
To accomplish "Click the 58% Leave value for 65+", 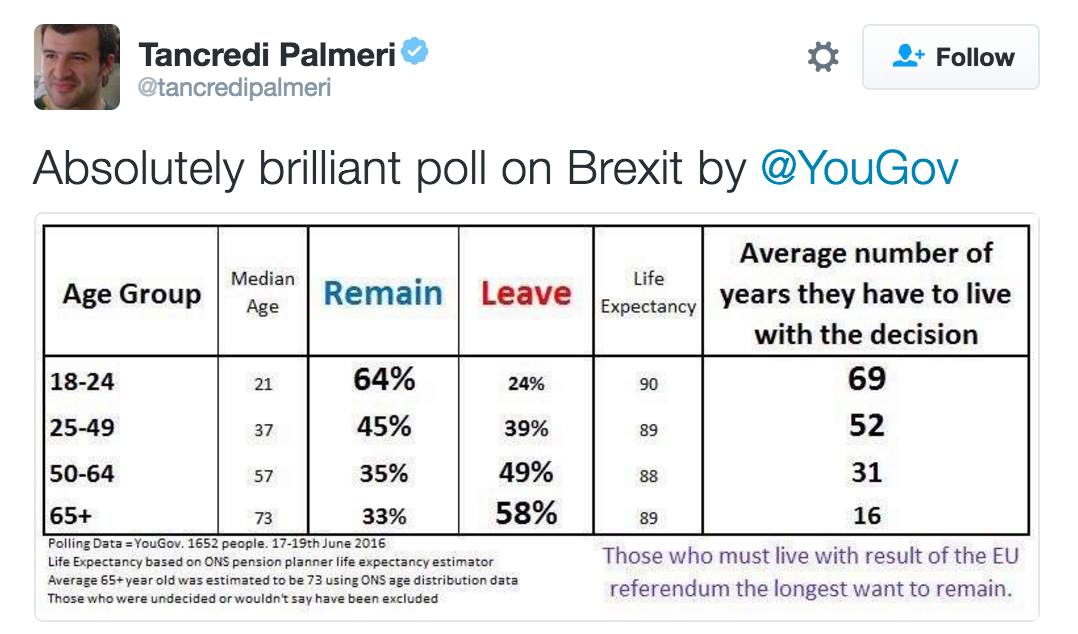I will click(526, 514).
